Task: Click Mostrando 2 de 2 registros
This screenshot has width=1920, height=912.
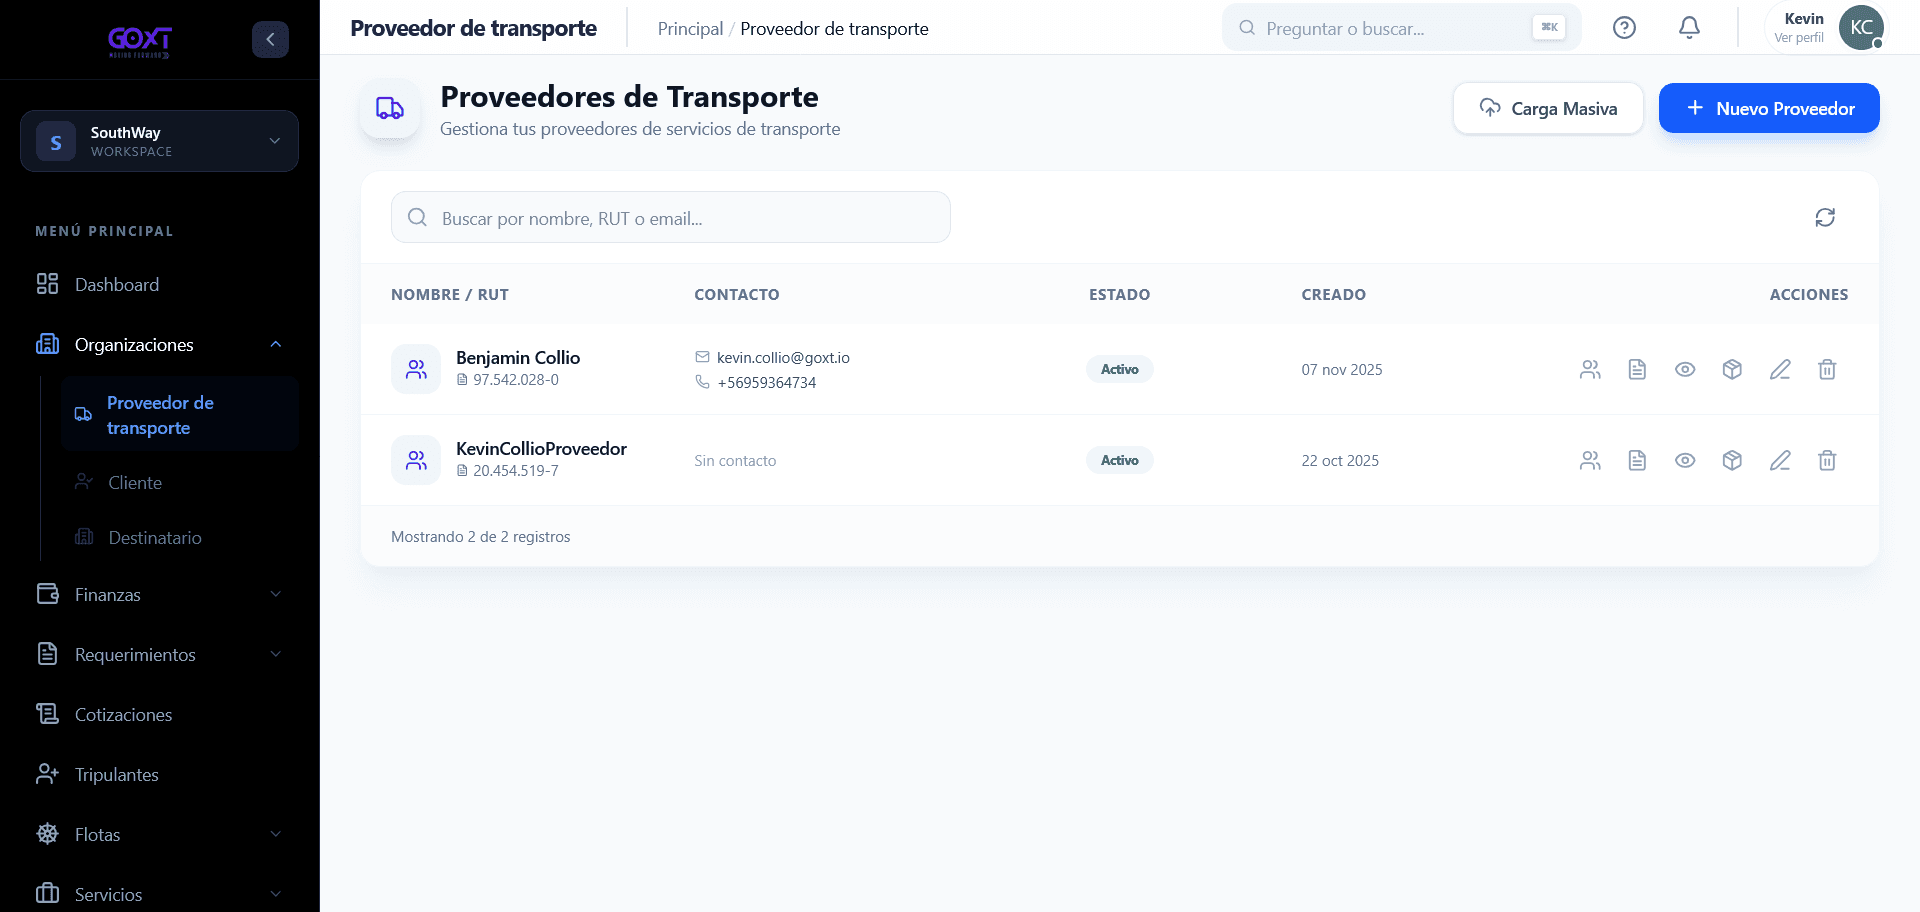Action: click(481, 537)
